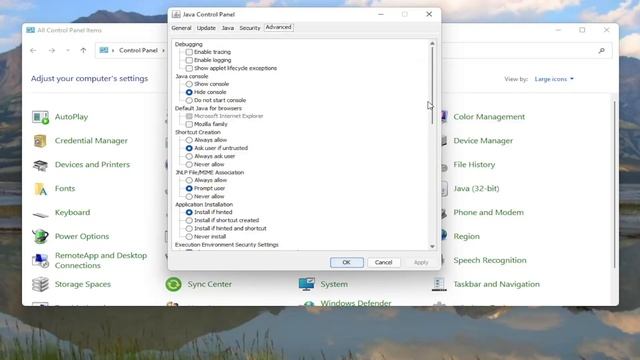Click the Control Panel search field
Screen dimensions: 640x360
tap(527, 51)
